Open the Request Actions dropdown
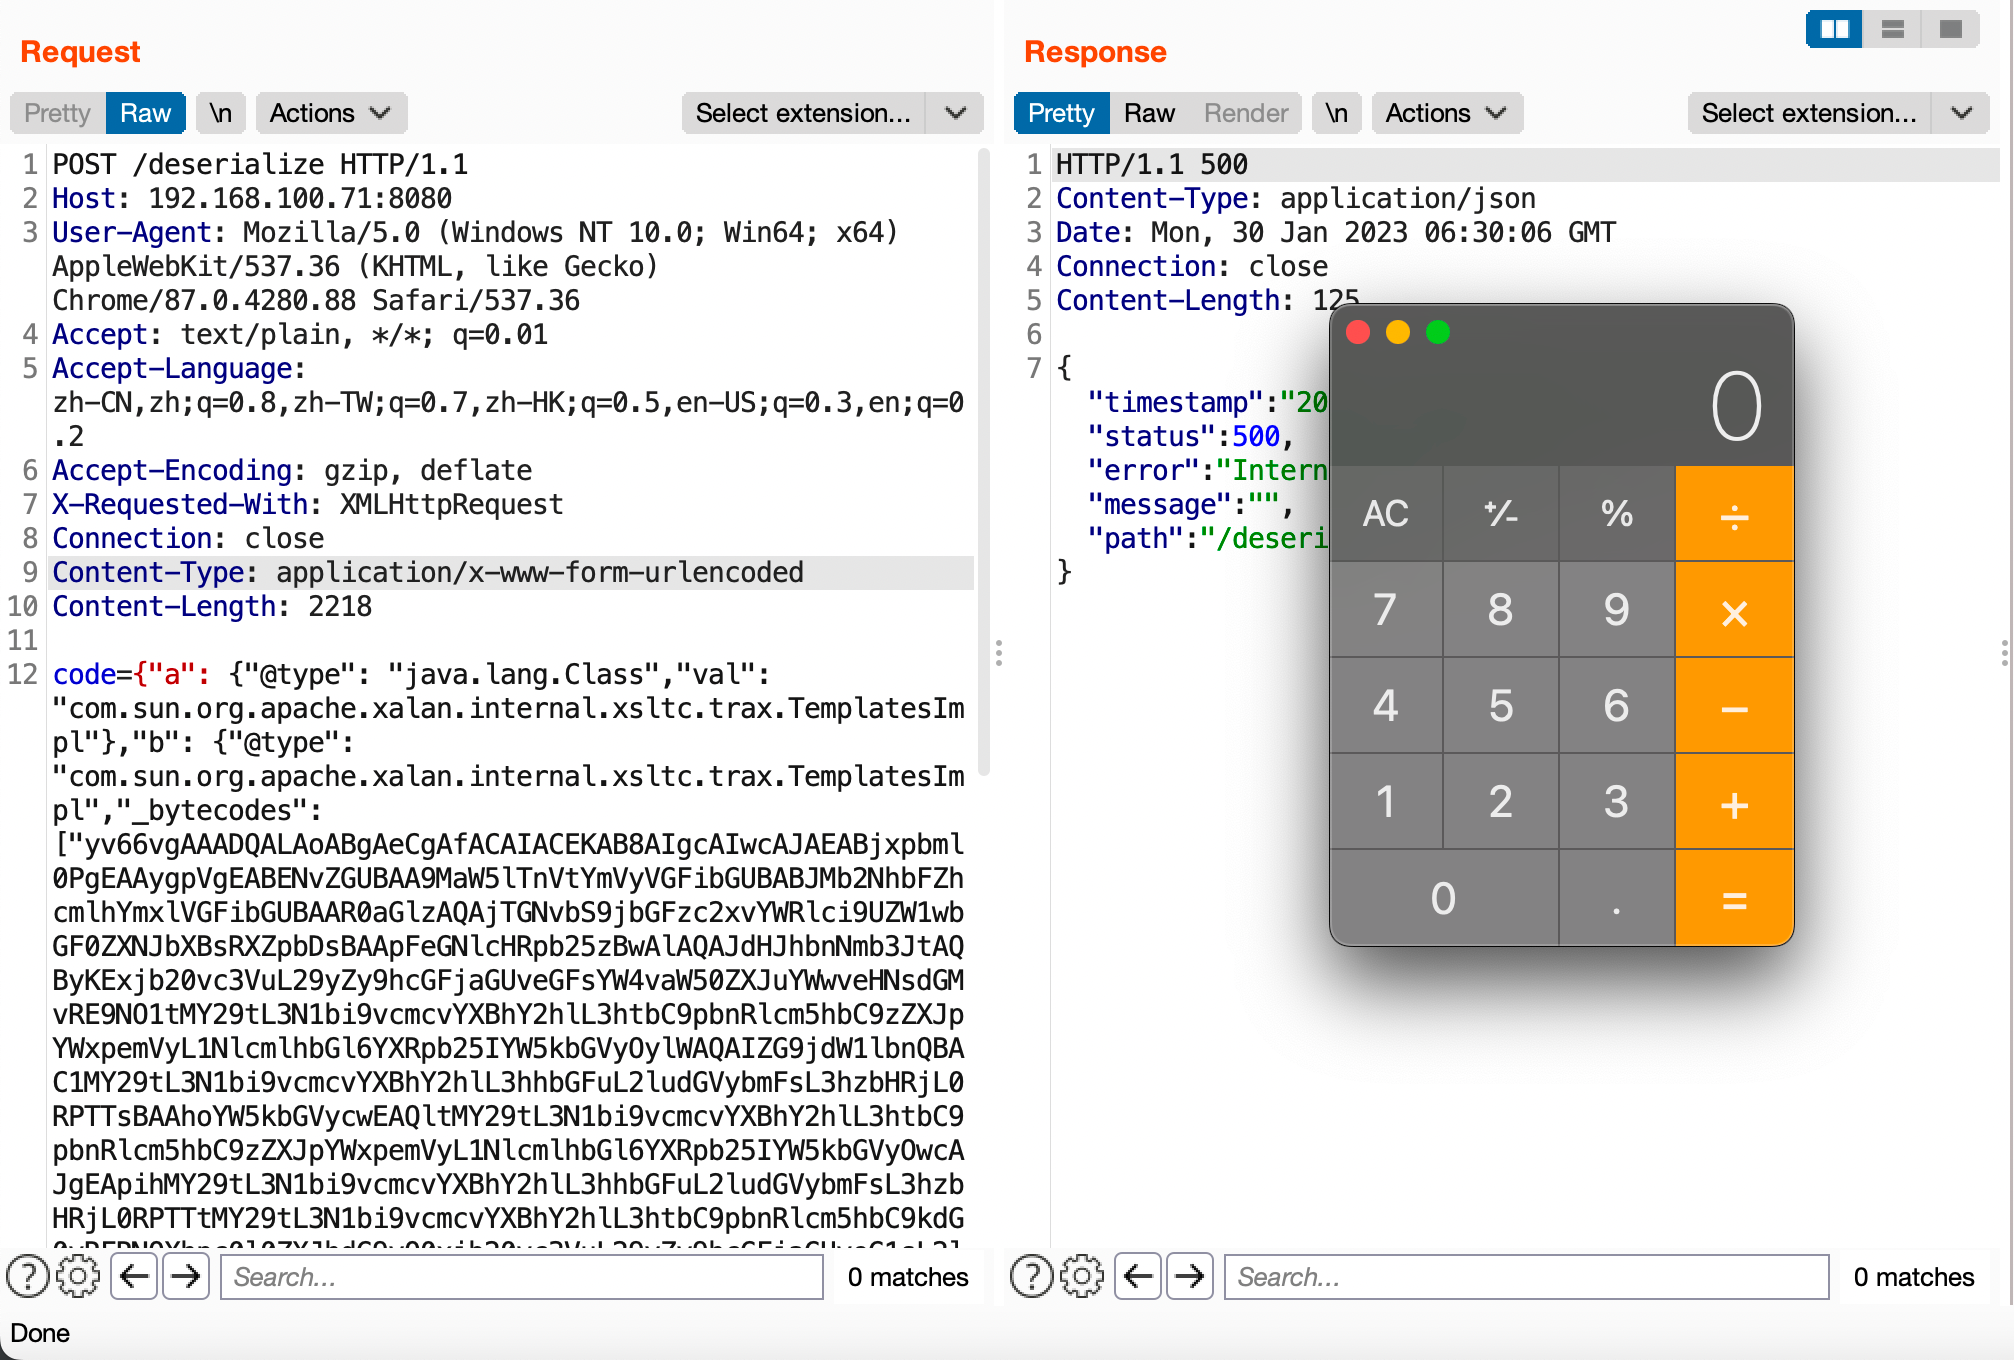 click(x=330, y=113)
